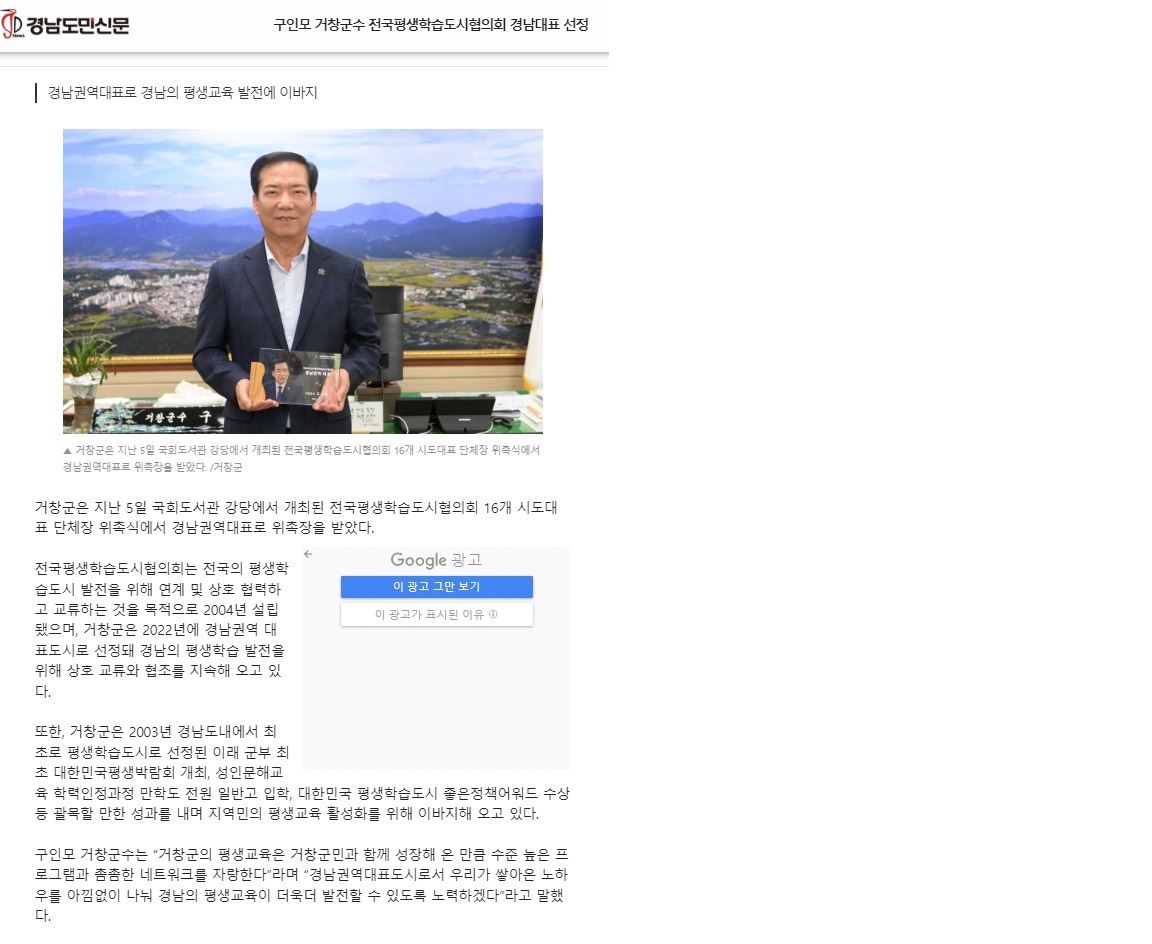Click the photo caption starting 거창군은 지난 5일

(x=302, y=458)
